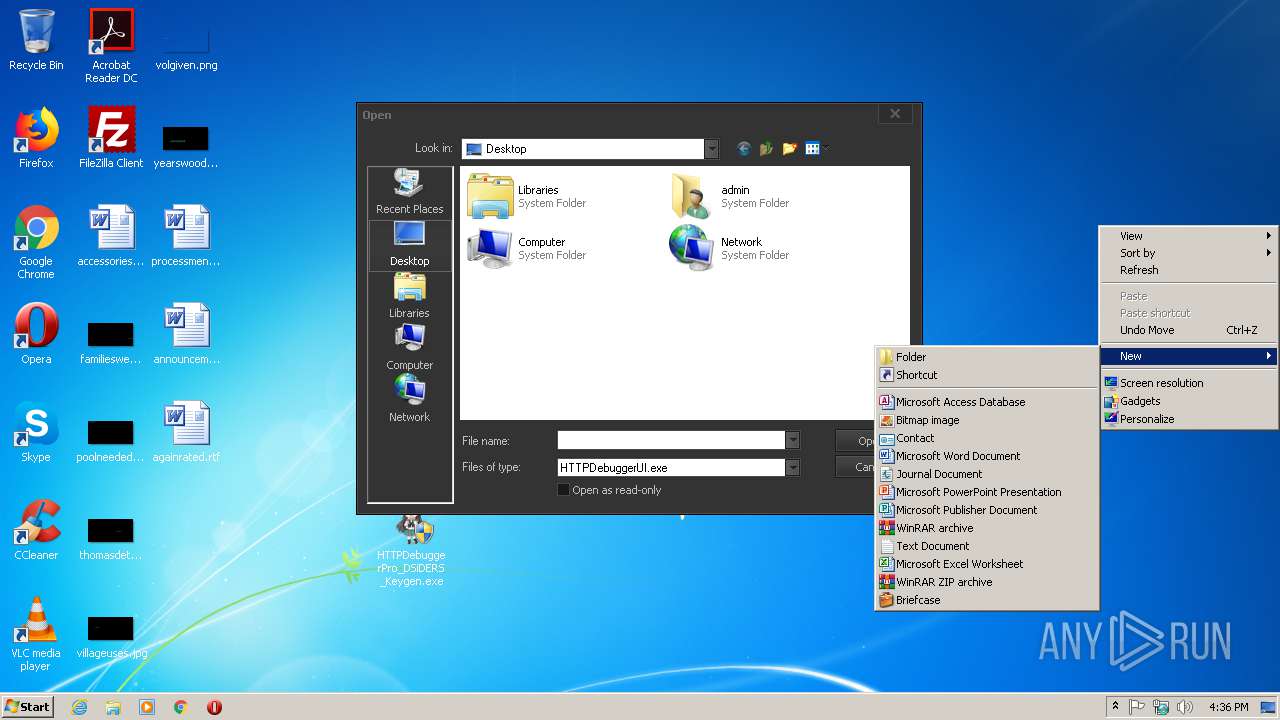The width and height of the screenshot is (1280, 720).
Task: Create Microsoft Access Database item
Action: tap(986, 402)
